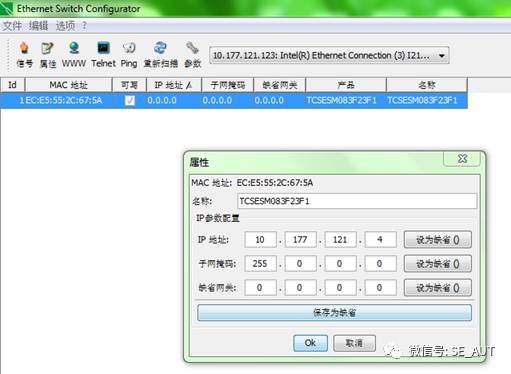Toggle the writable checkbox in device row 1
The image size is (511, 374).
pos(130,100)
